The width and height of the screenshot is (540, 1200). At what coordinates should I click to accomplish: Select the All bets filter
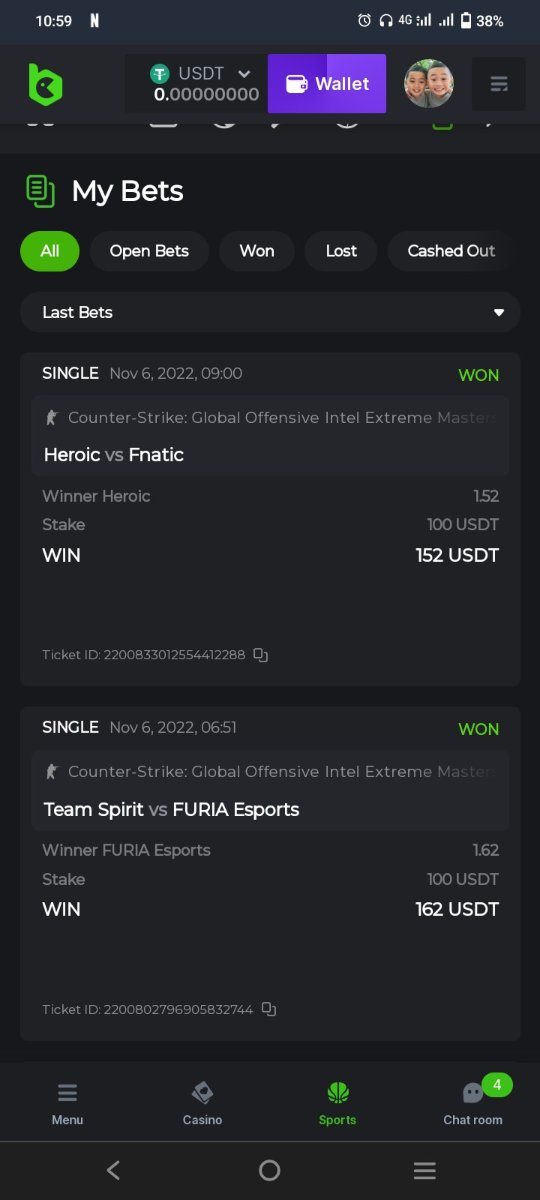coord(49,251)
